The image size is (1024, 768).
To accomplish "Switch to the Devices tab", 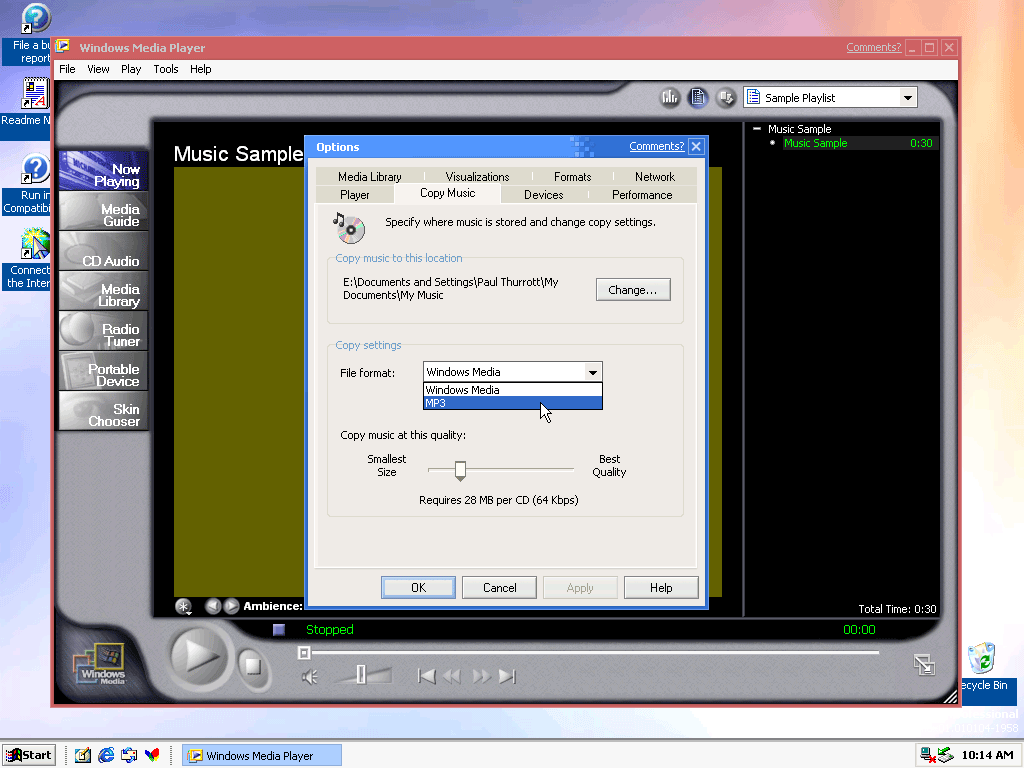I will click(543, 195).
